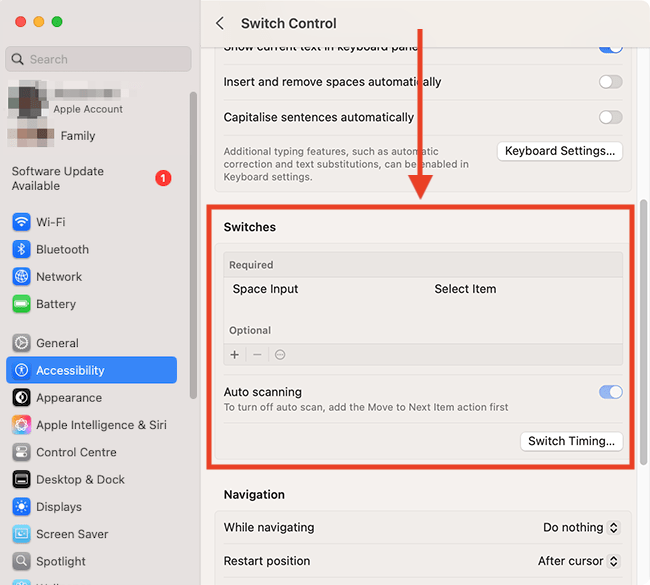The width and height of the screenshot is (650, 585).
Task: Select the Network globe icon
Action: coord(21,277)
